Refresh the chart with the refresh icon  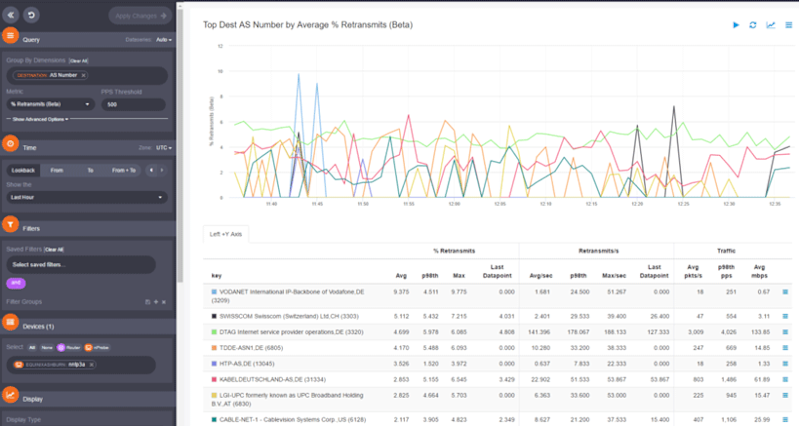click(x=753, y=25)
